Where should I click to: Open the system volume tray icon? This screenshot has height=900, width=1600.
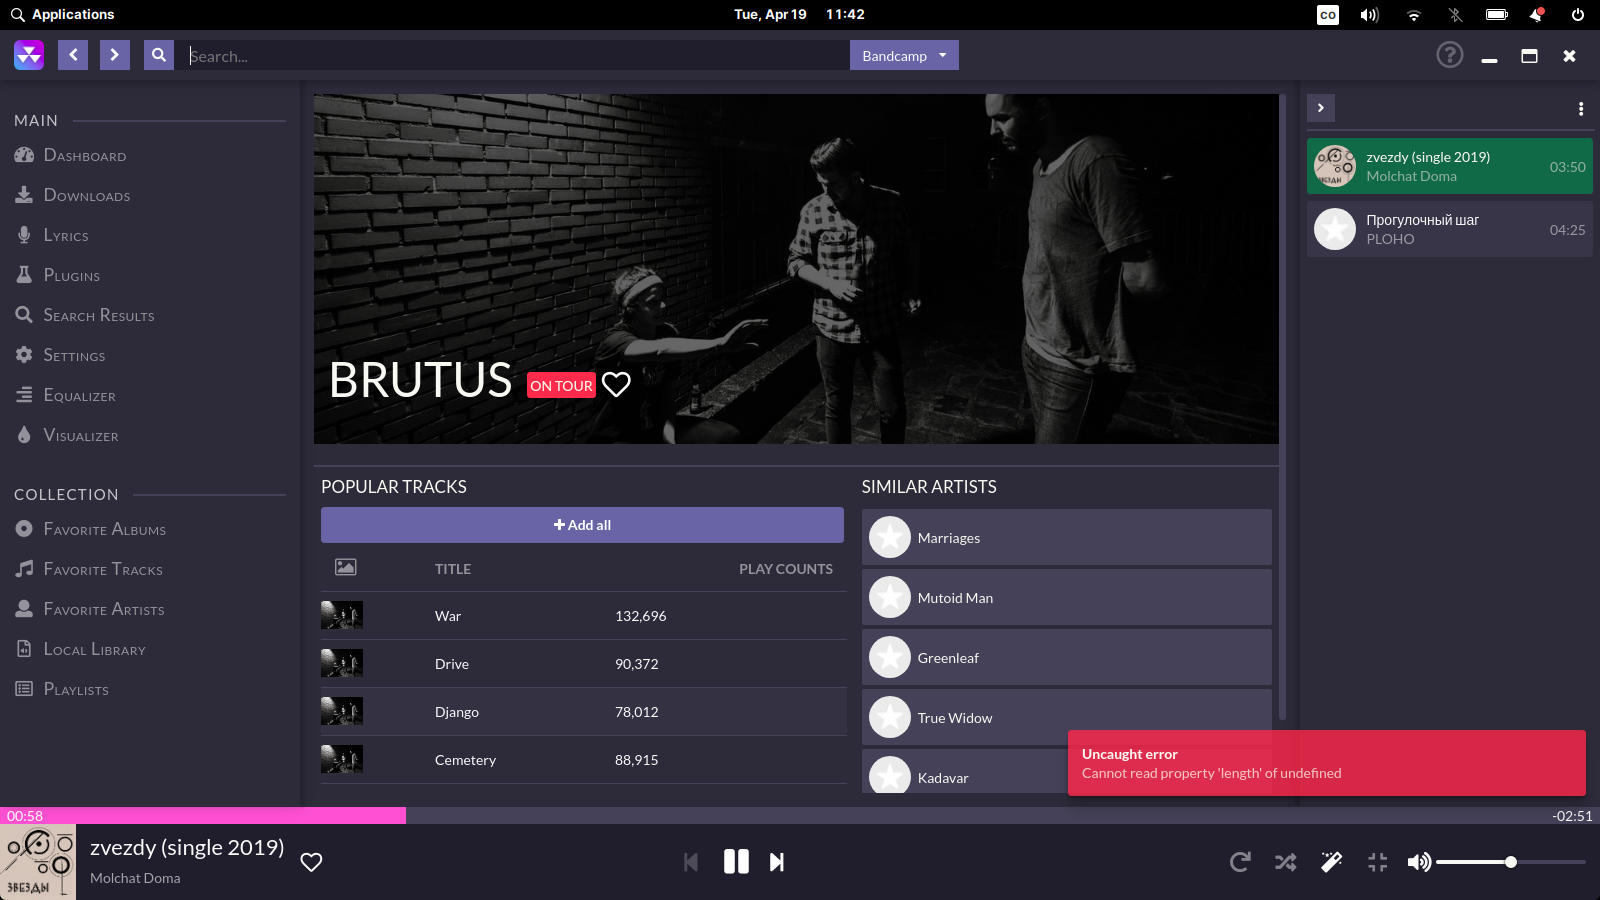[1370, 15]
